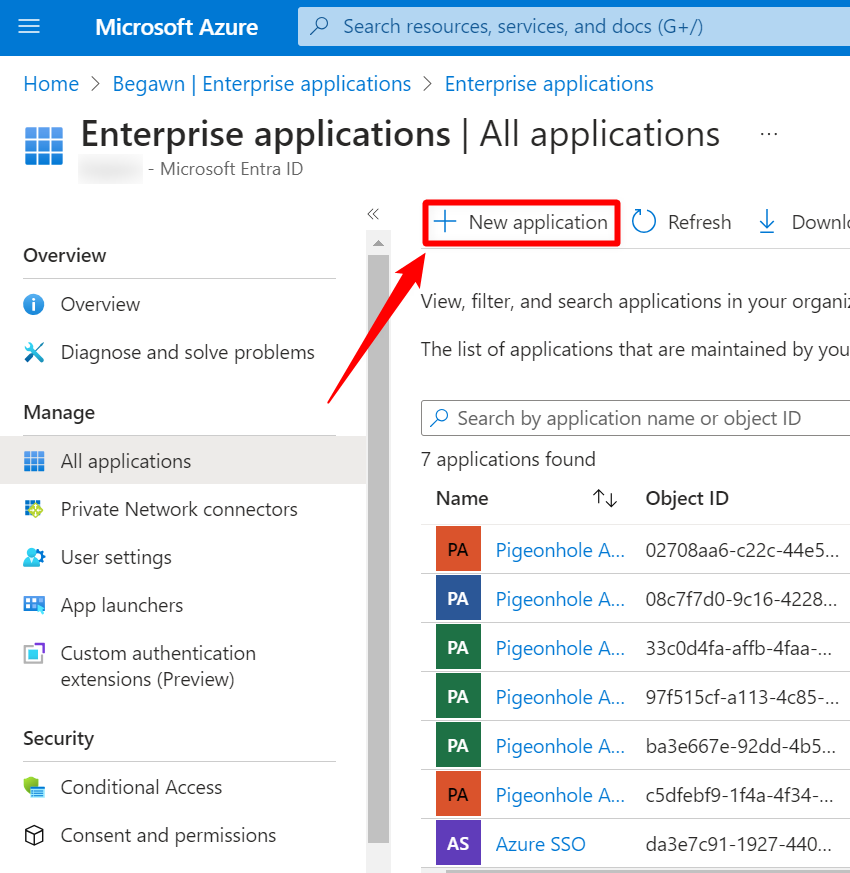Collapse the sidebar with double chevron
850x873 pixels.
click(373, 214)
